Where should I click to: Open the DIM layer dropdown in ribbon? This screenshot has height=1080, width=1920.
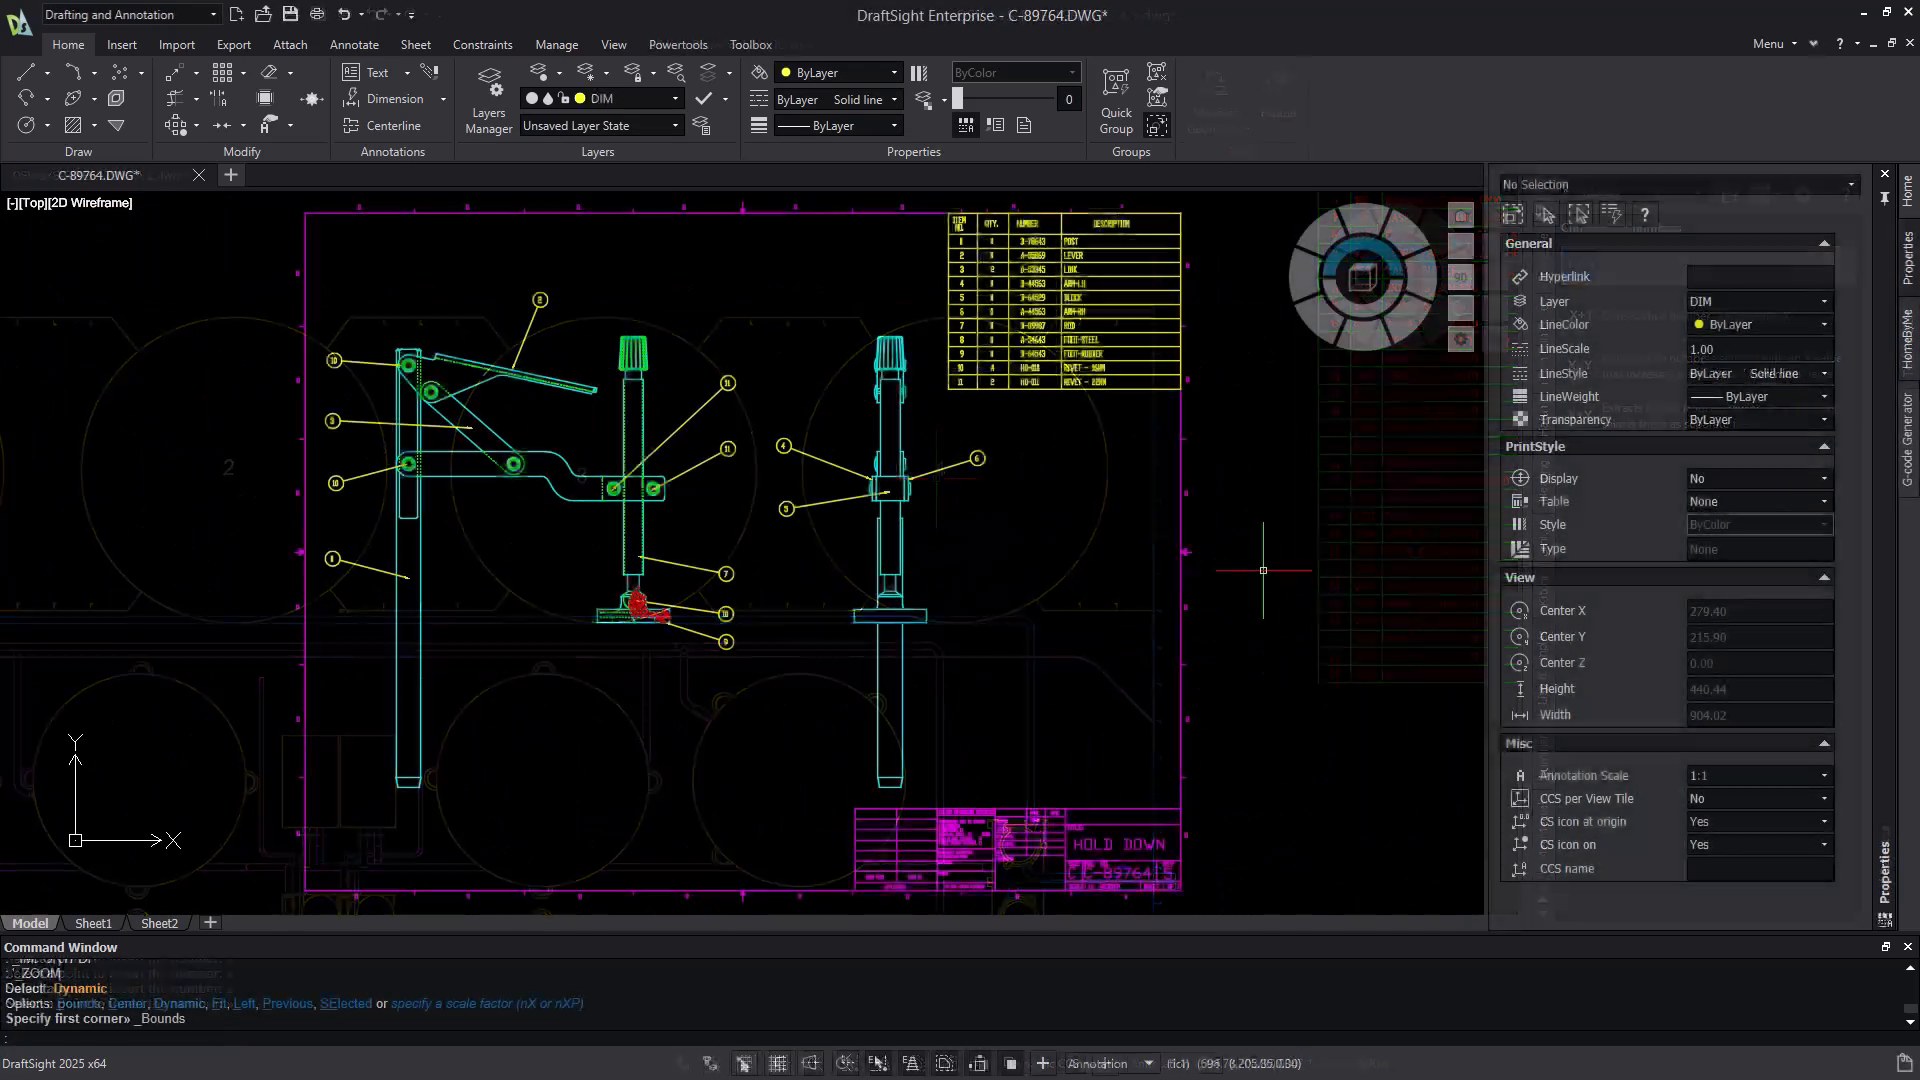(603, 98)
